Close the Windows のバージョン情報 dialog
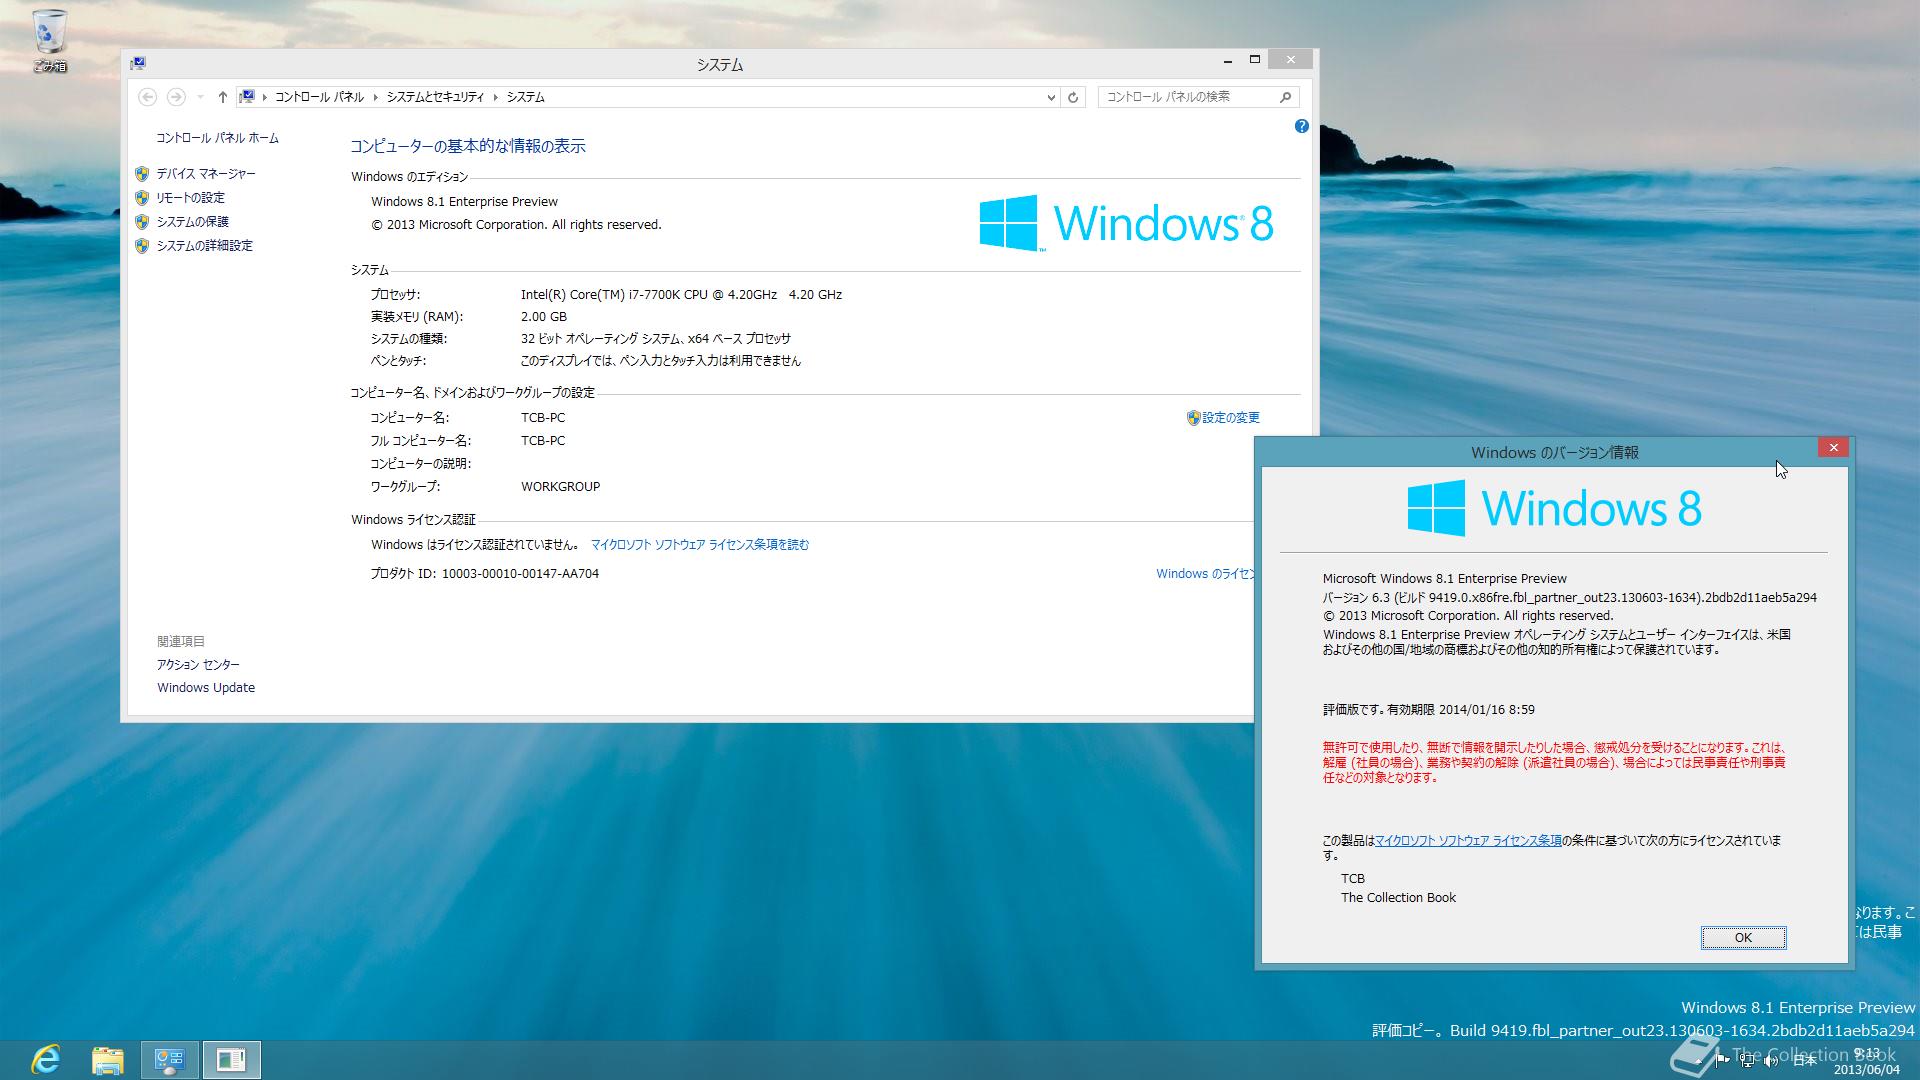 coord(1833,448)
